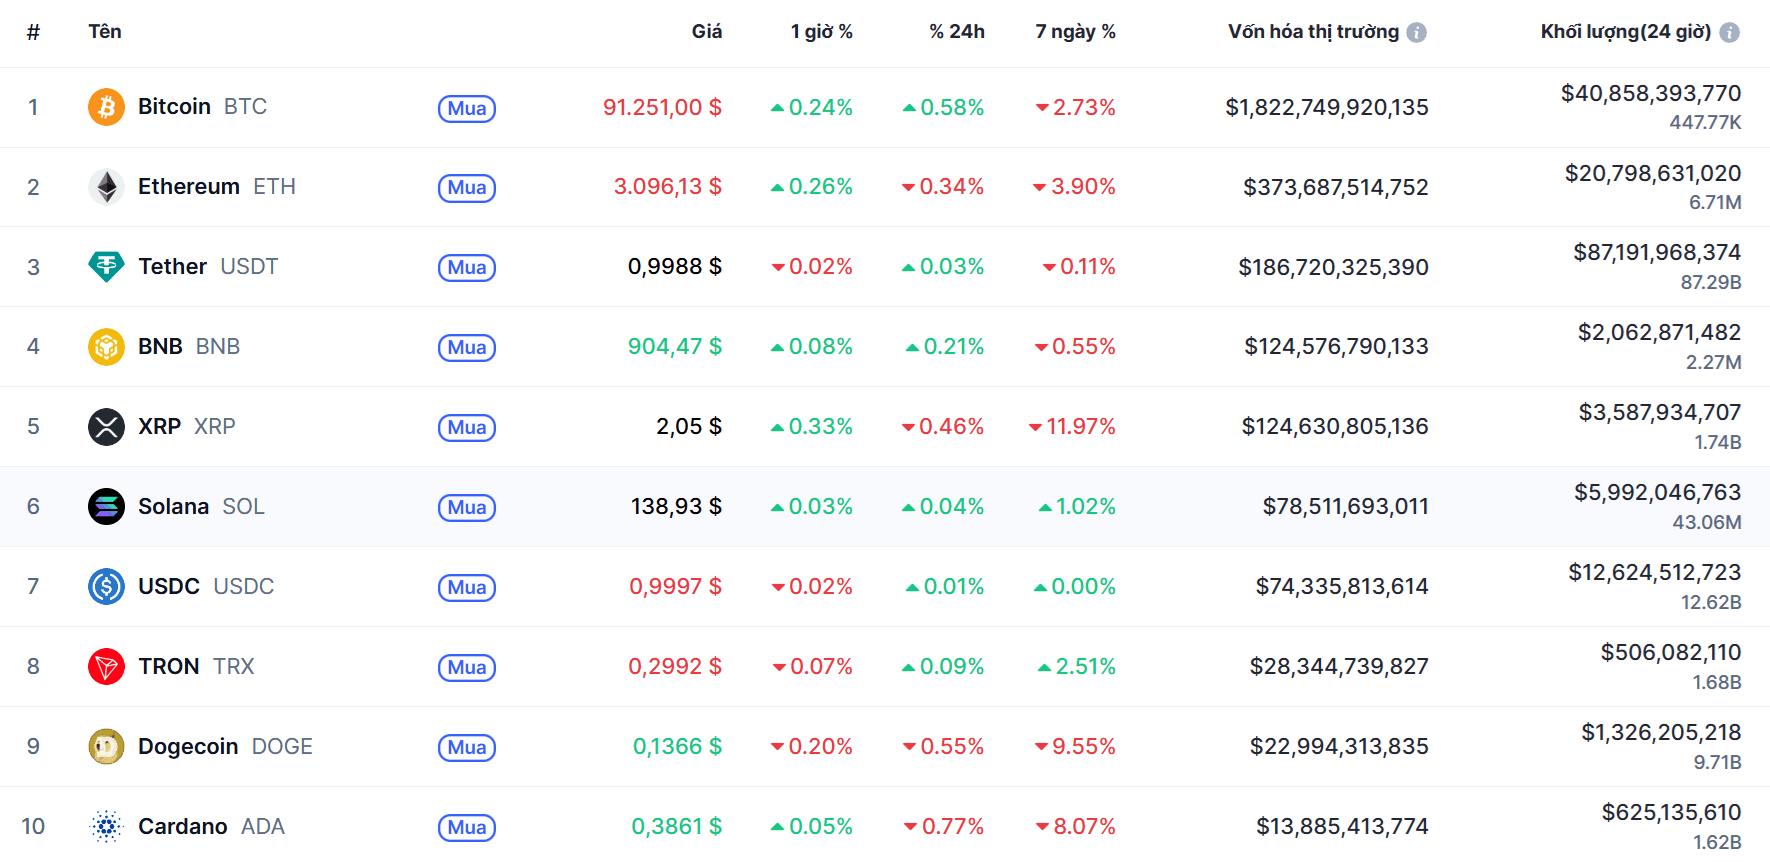Click Tether volume $87,191,968,374
This screenshot has width=1770, height=862.
tap(1657, 253)
